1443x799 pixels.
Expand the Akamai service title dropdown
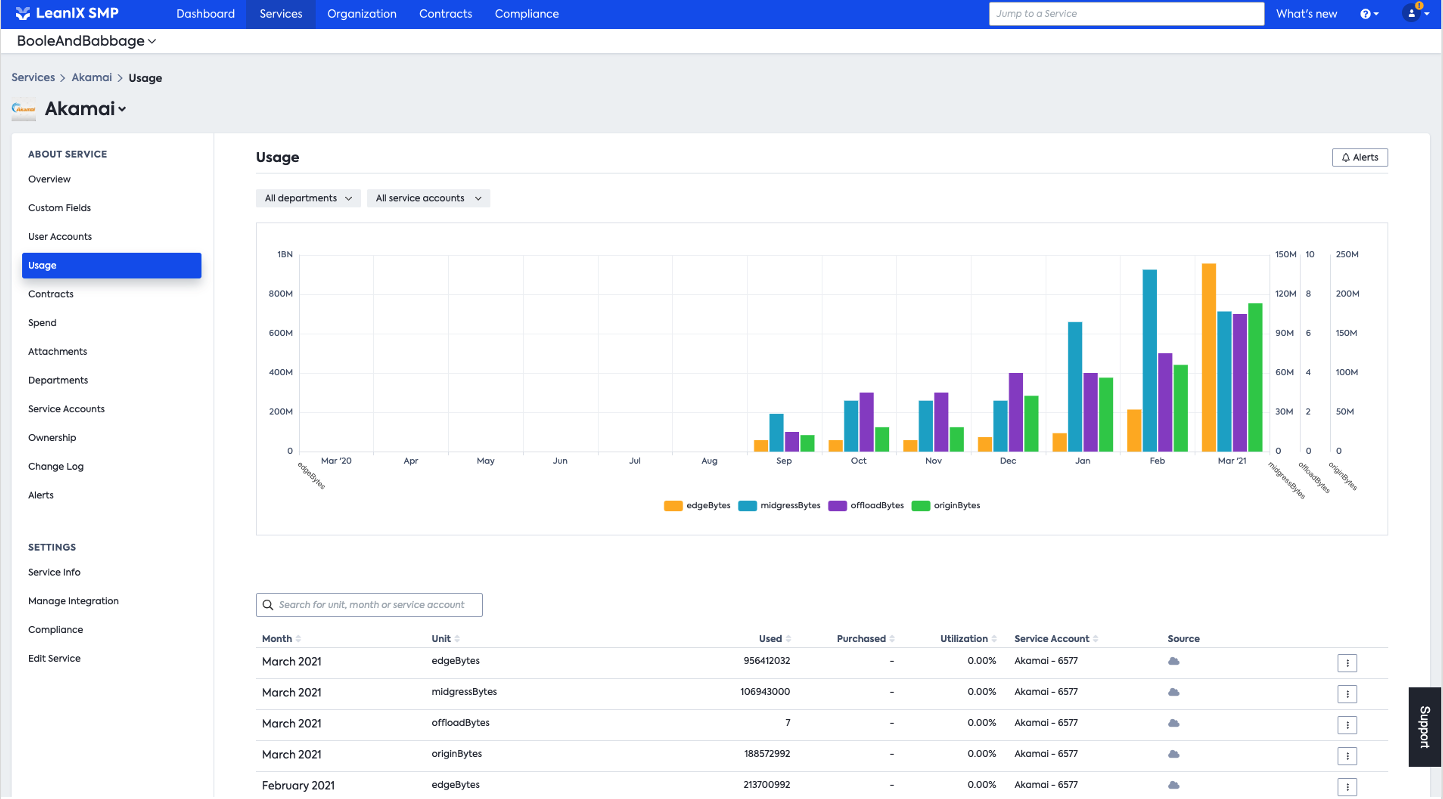pyautogui.click(x=85, y=109)
